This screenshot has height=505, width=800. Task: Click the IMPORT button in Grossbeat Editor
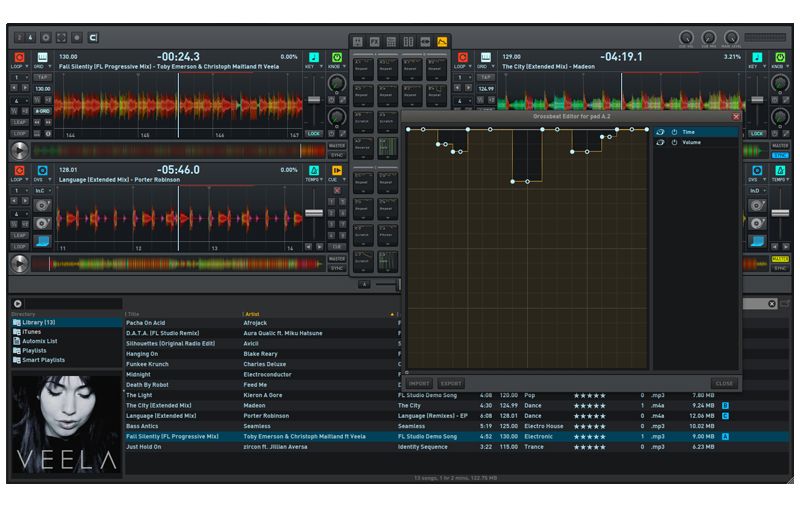419,383
